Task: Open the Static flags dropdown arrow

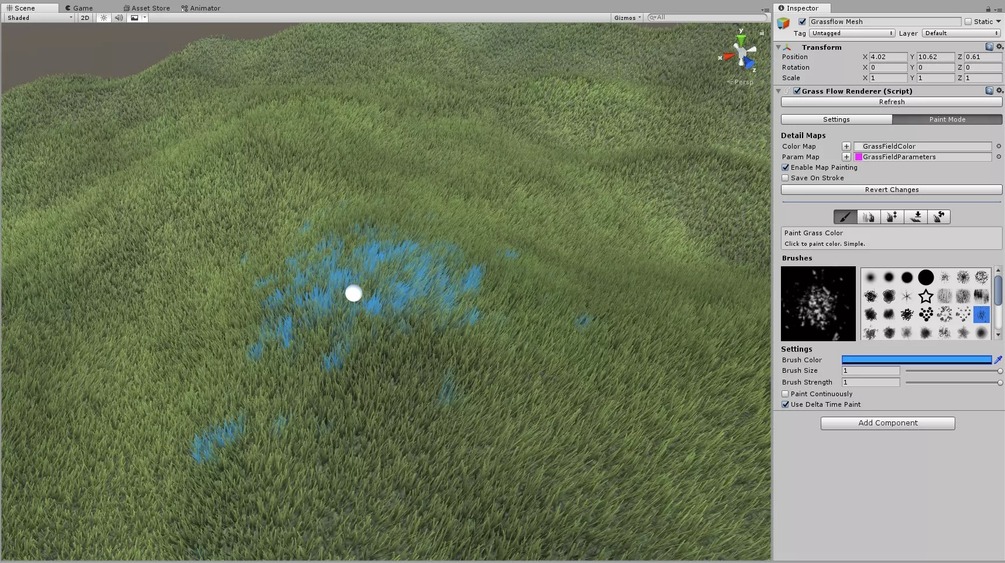Action: (999, 21)
